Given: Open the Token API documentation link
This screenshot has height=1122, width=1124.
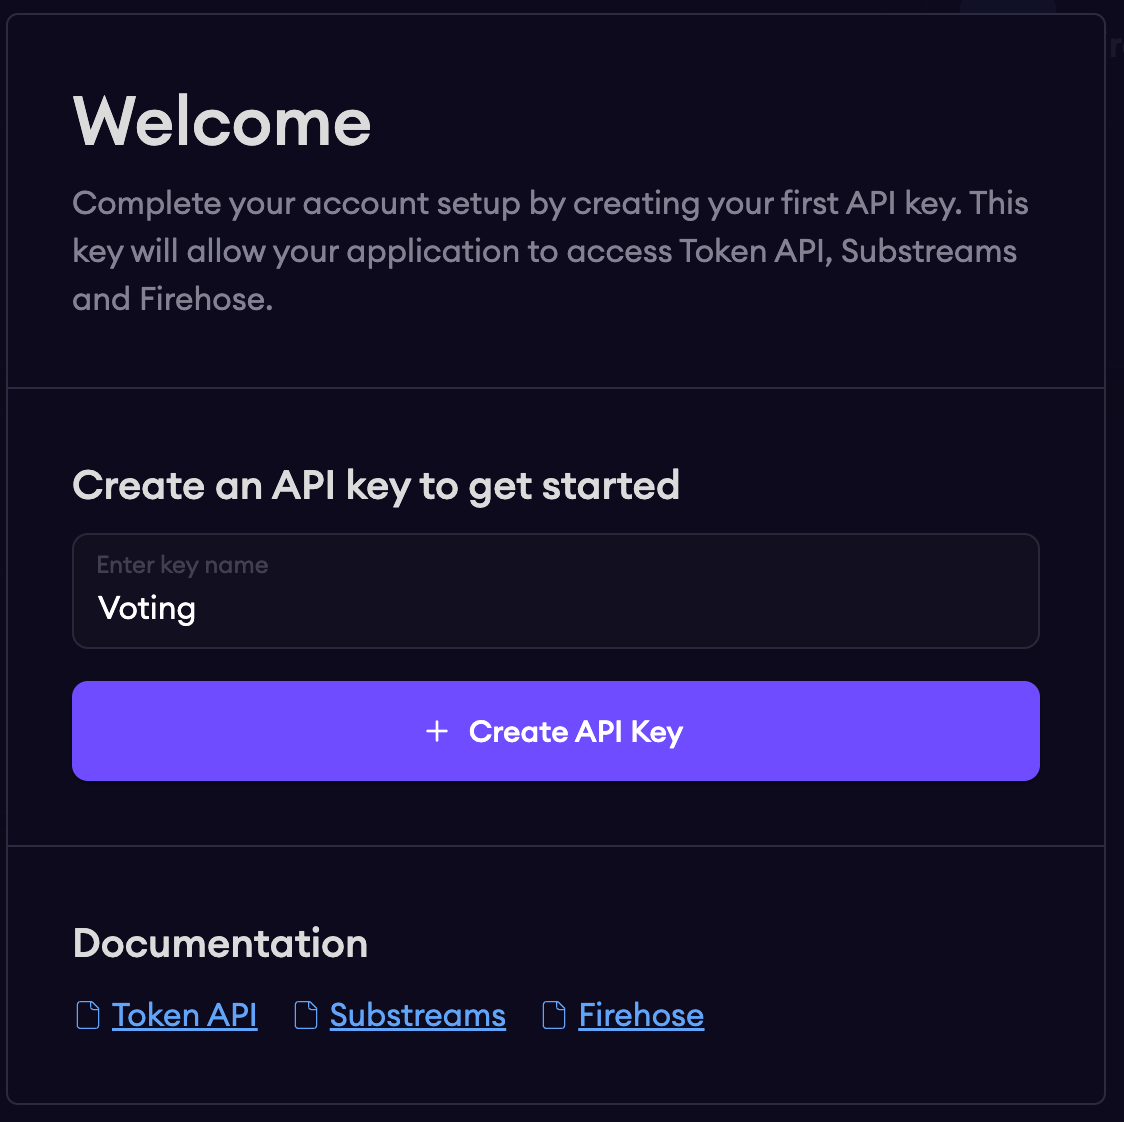Looking at the screenshot, I should (184, 1015).
